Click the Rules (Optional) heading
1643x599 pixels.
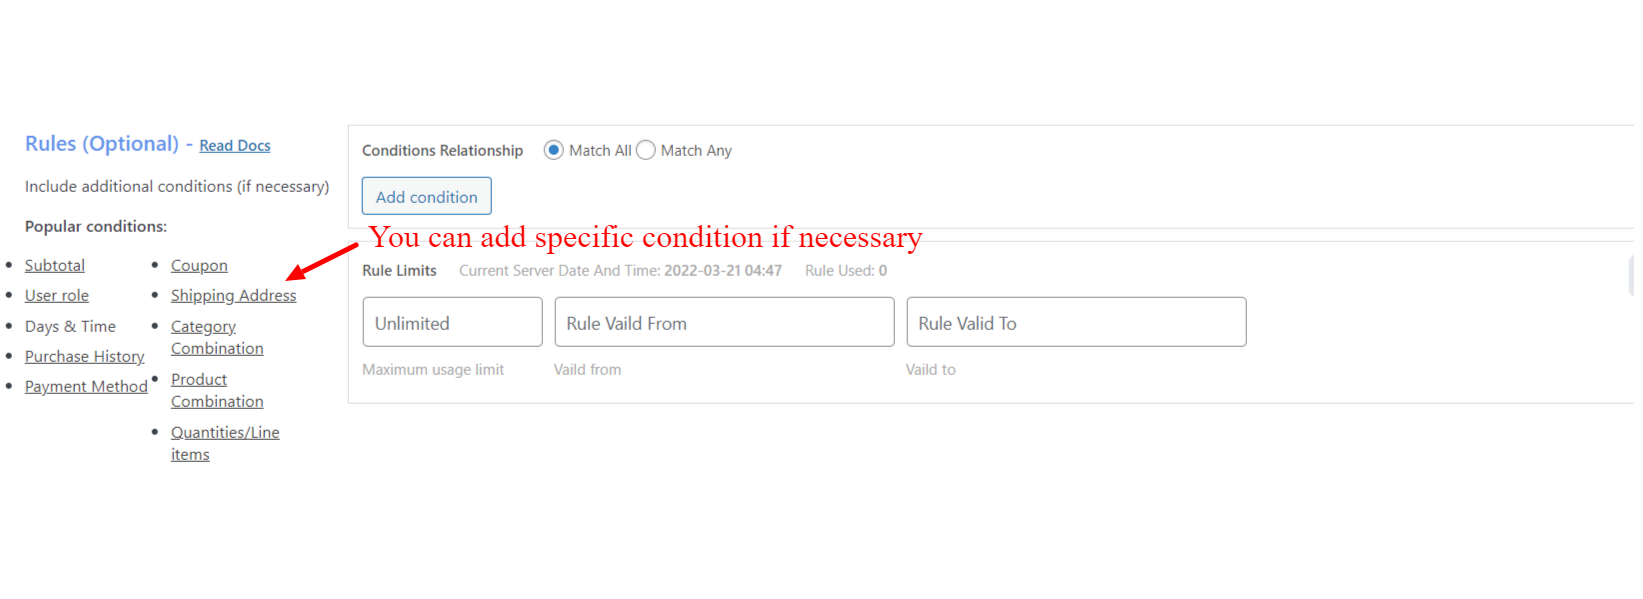[102, 144]
